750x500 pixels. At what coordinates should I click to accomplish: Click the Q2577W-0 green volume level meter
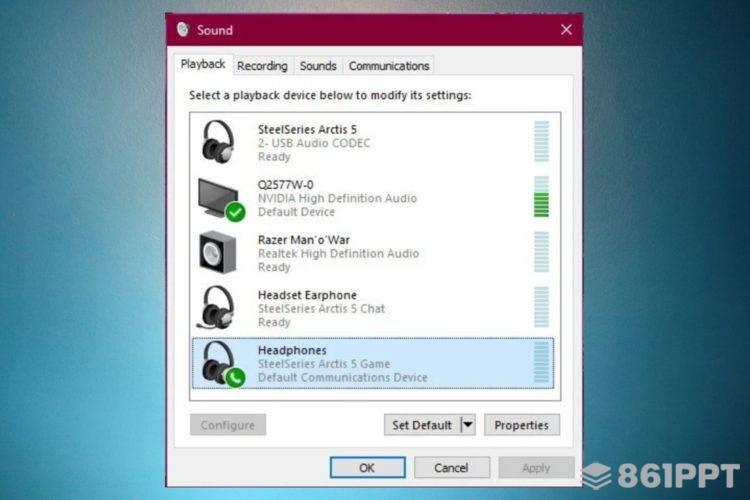[x=541, y=197]
